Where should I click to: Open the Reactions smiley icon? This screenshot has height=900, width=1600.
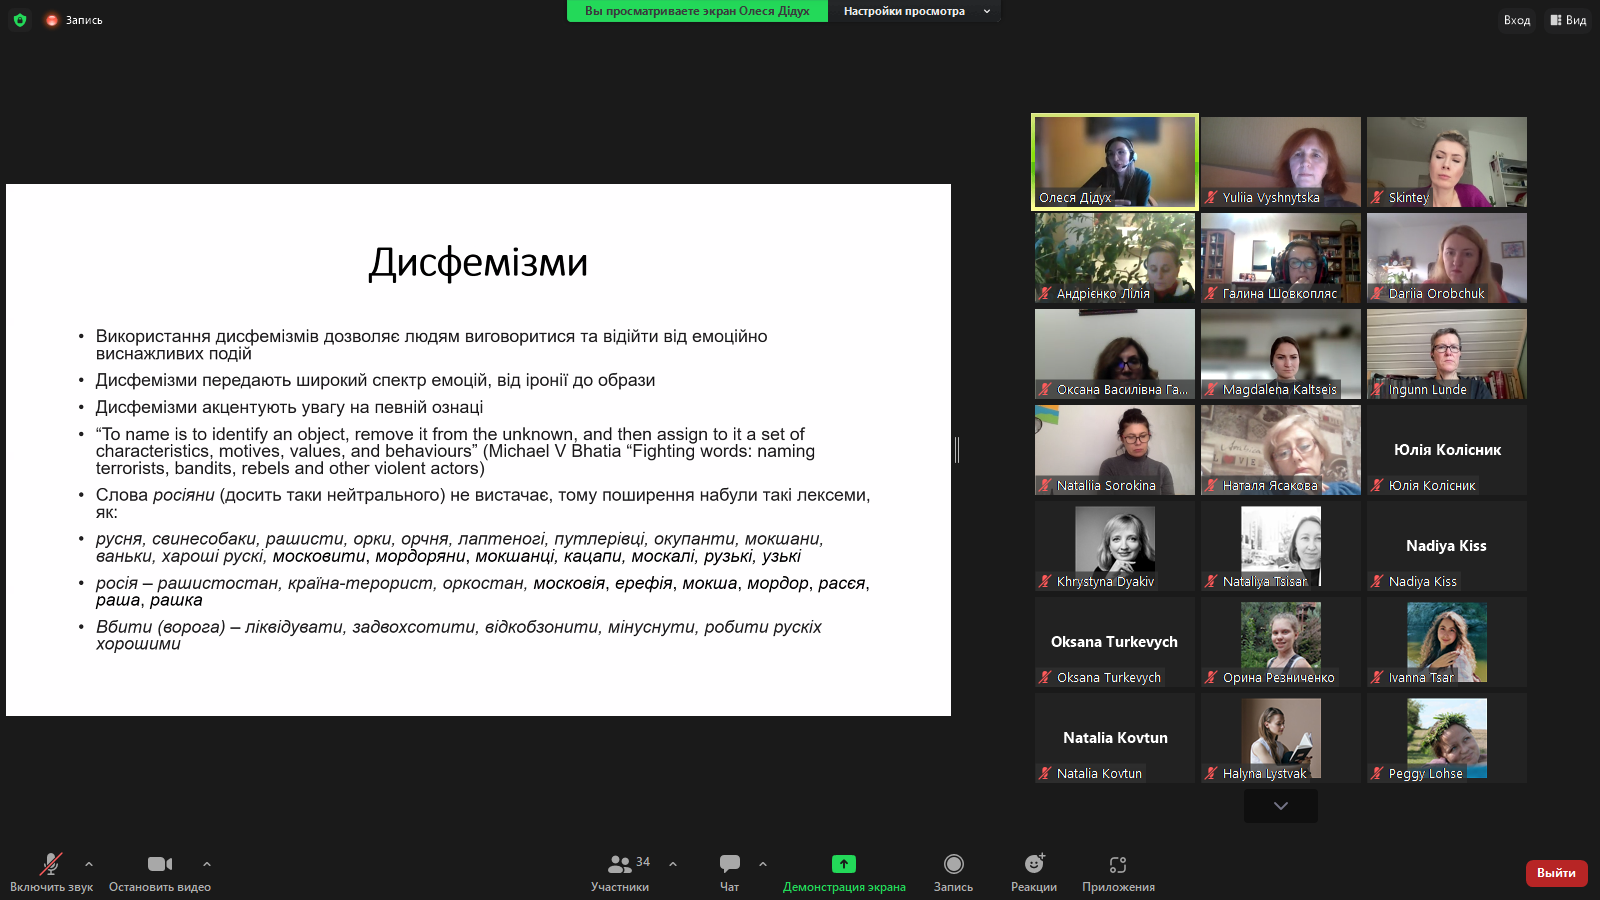click(x=1034, y=864)
